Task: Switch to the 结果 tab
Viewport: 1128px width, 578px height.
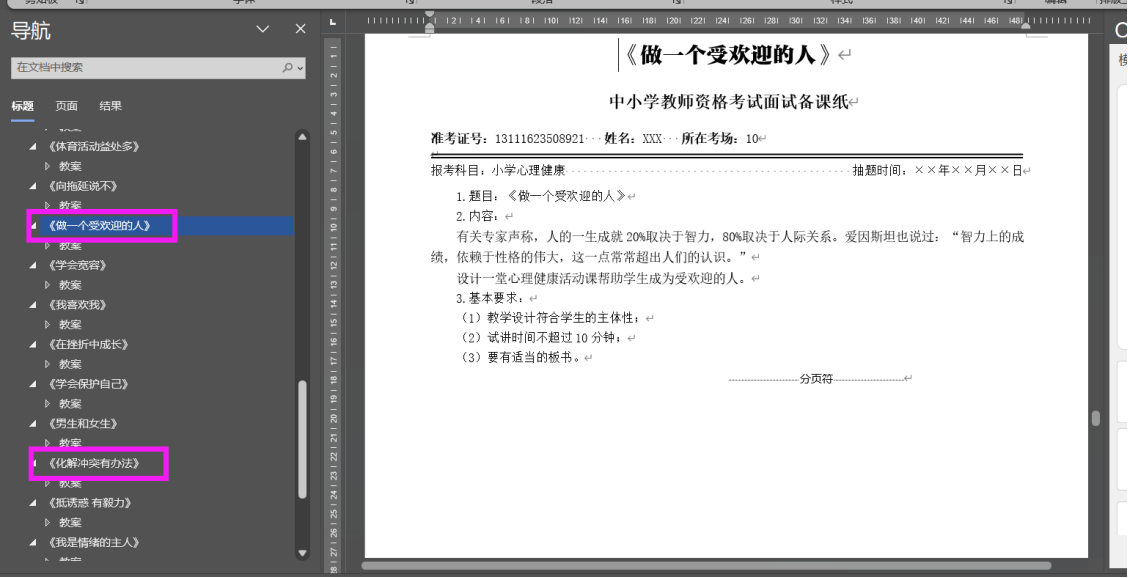Action: (x=110, y=105)
